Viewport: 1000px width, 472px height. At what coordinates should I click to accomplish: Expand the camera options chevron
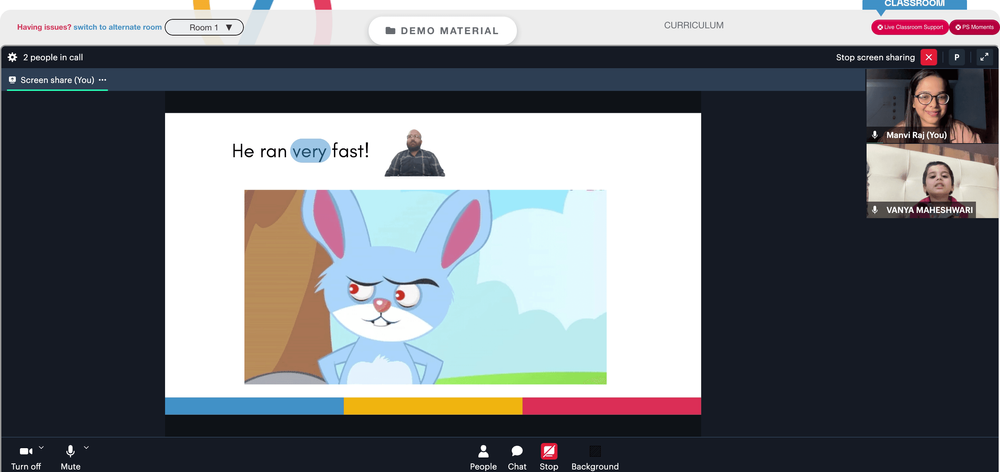pos(41,447)
